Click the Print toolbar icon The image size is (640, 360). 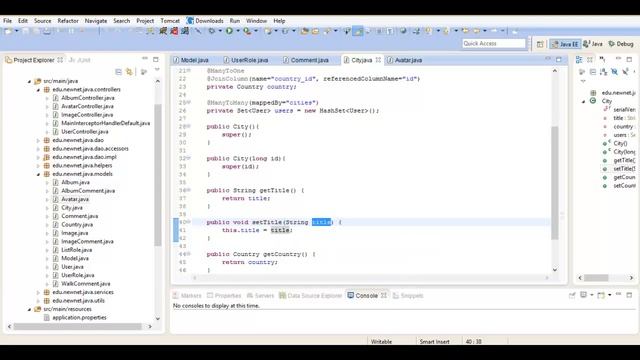point(47,31)
